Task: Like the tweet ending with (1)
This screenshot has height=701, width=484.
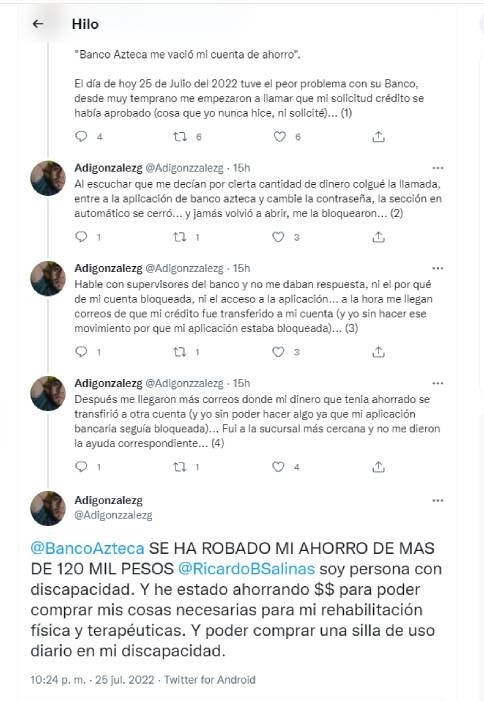Action: point(279,136)
